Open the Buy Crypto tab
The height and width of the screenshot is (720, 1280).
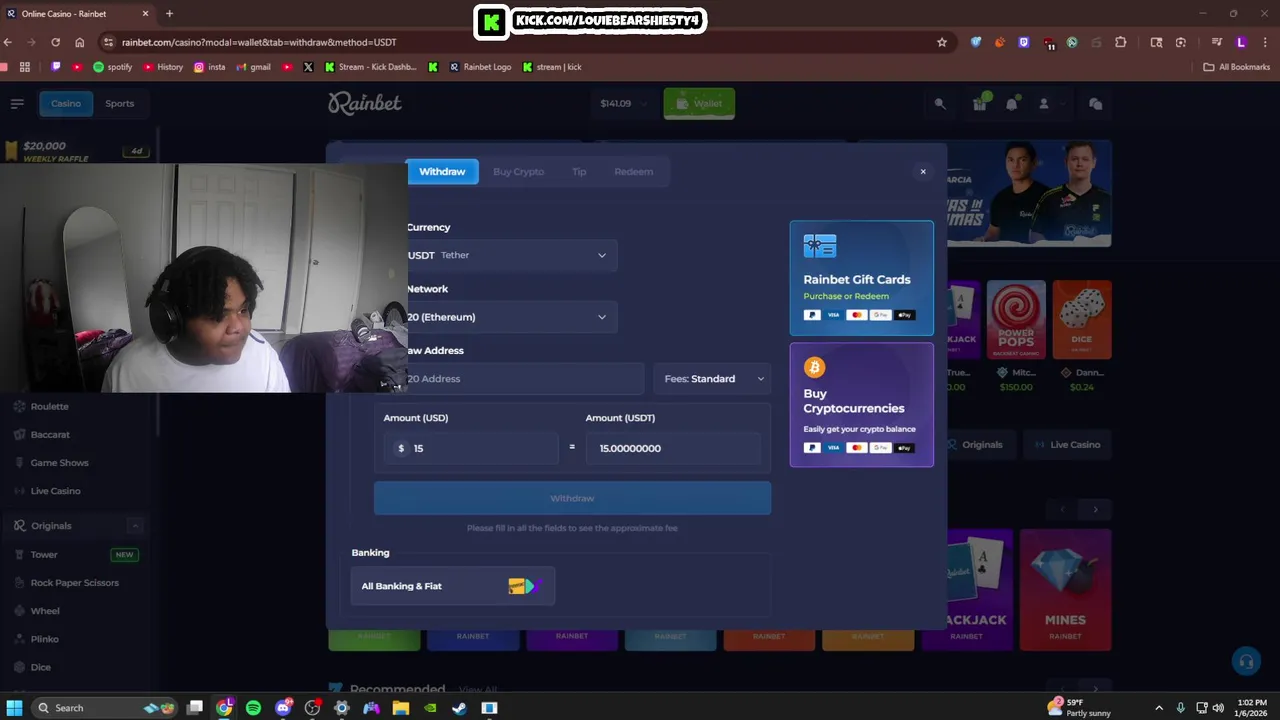[518, 172]
